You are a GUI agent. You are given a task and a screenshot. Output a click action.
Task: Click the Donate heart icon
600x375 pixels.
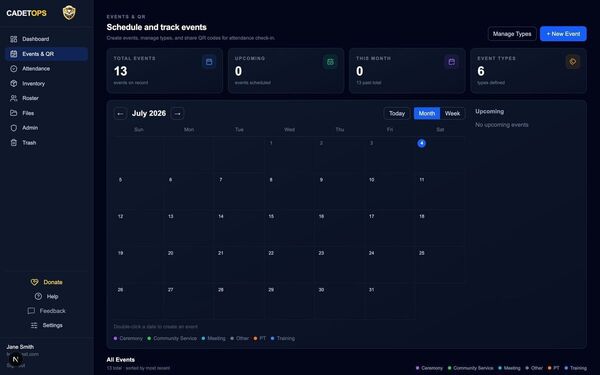34,282
